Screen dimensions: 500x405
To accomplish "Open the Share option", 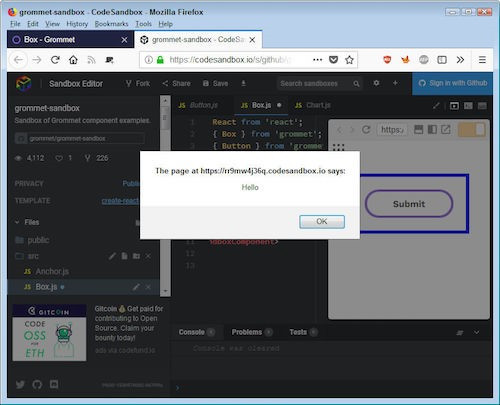I will pos(176,83).
